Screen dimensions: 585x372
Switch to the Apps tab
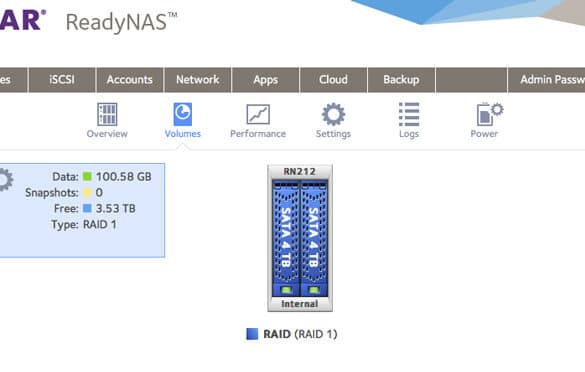coord(265,79)
